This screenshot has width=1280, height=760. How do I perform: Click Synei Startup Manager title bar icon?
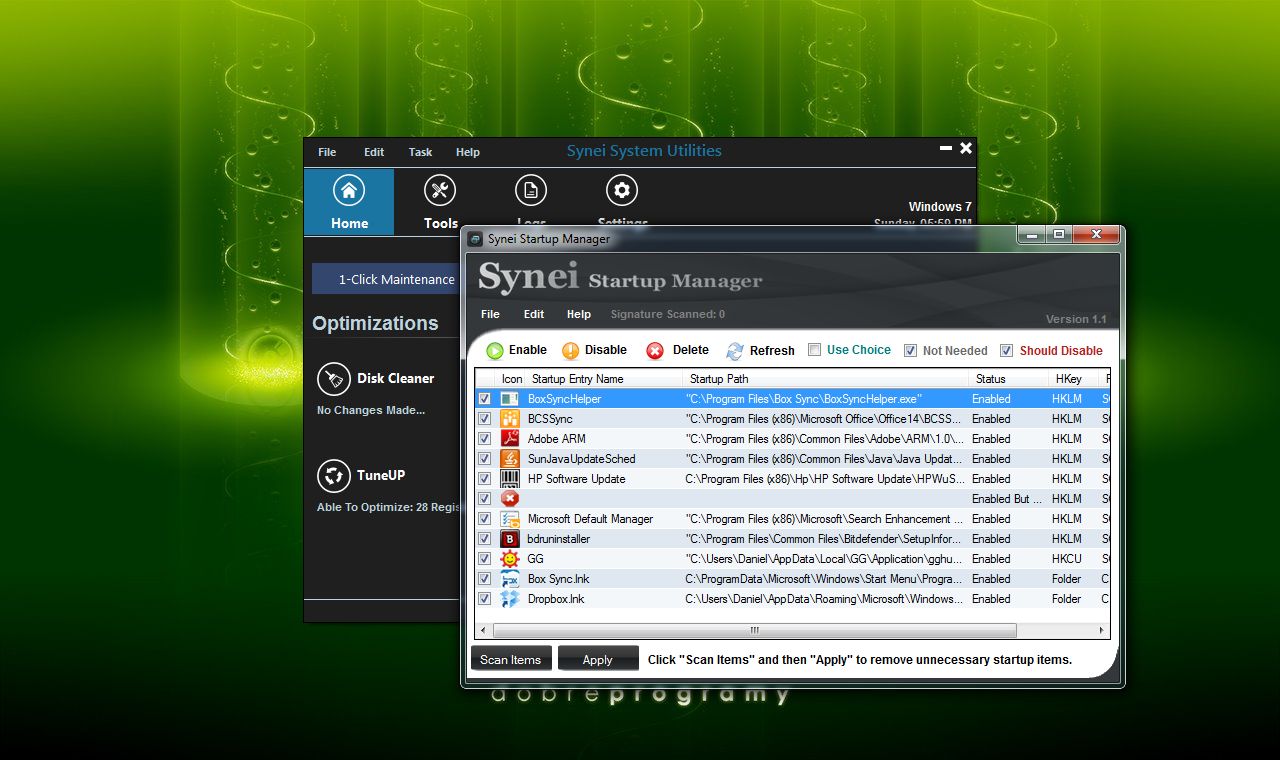pyautogui.click(x=475, y=239)
